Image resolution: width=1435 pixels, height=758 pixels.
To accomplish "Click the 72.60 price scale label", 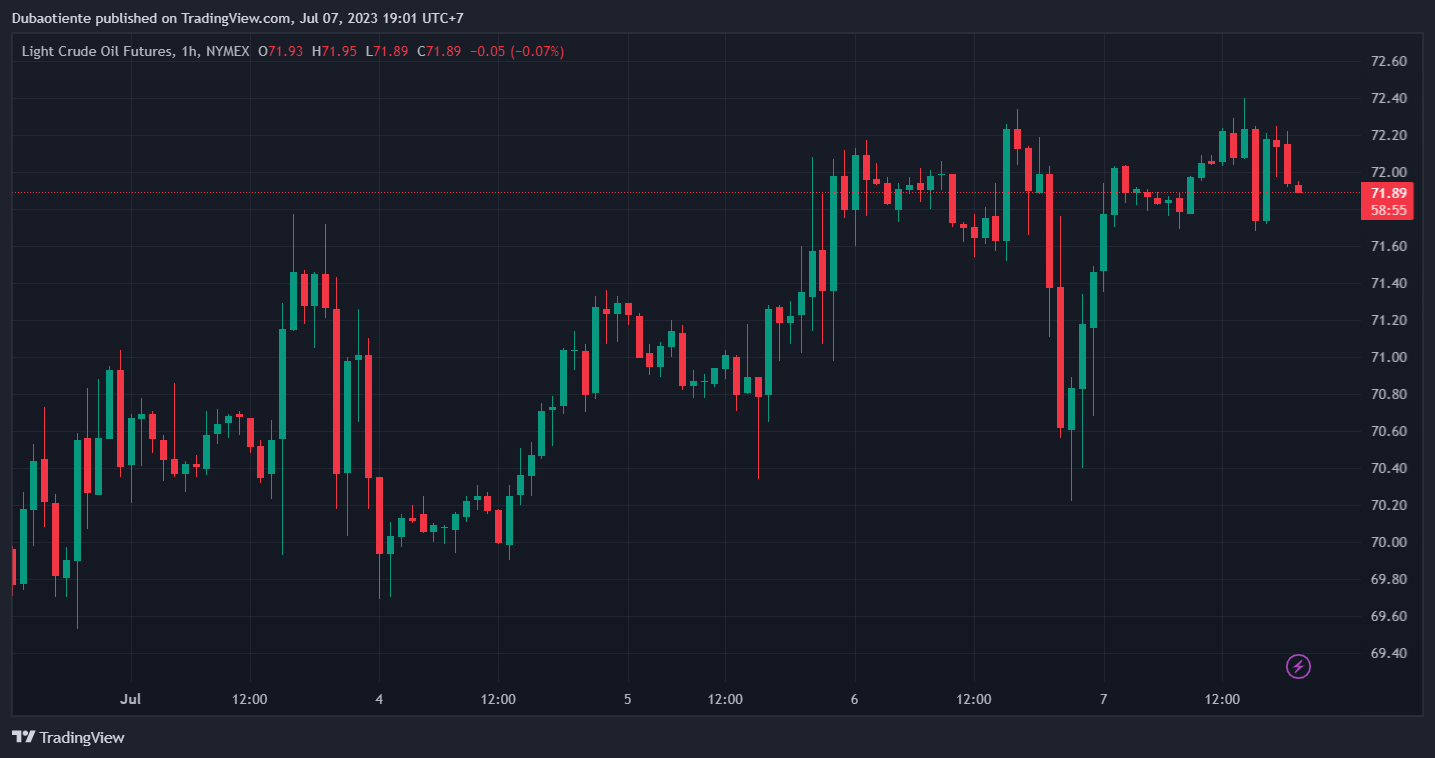I will coord(1388,61).
